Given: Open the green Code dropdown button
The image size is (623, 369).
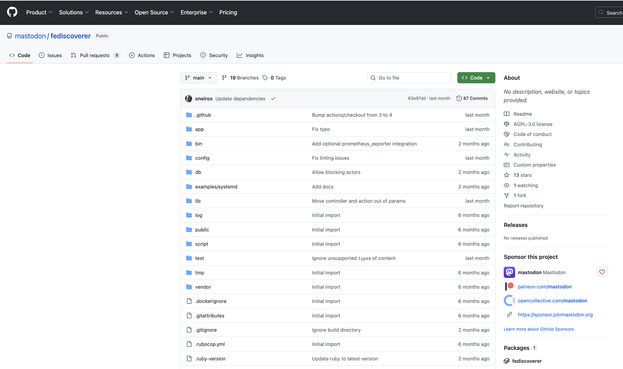Looking at the screenshot, I should (x=476, y=78).
